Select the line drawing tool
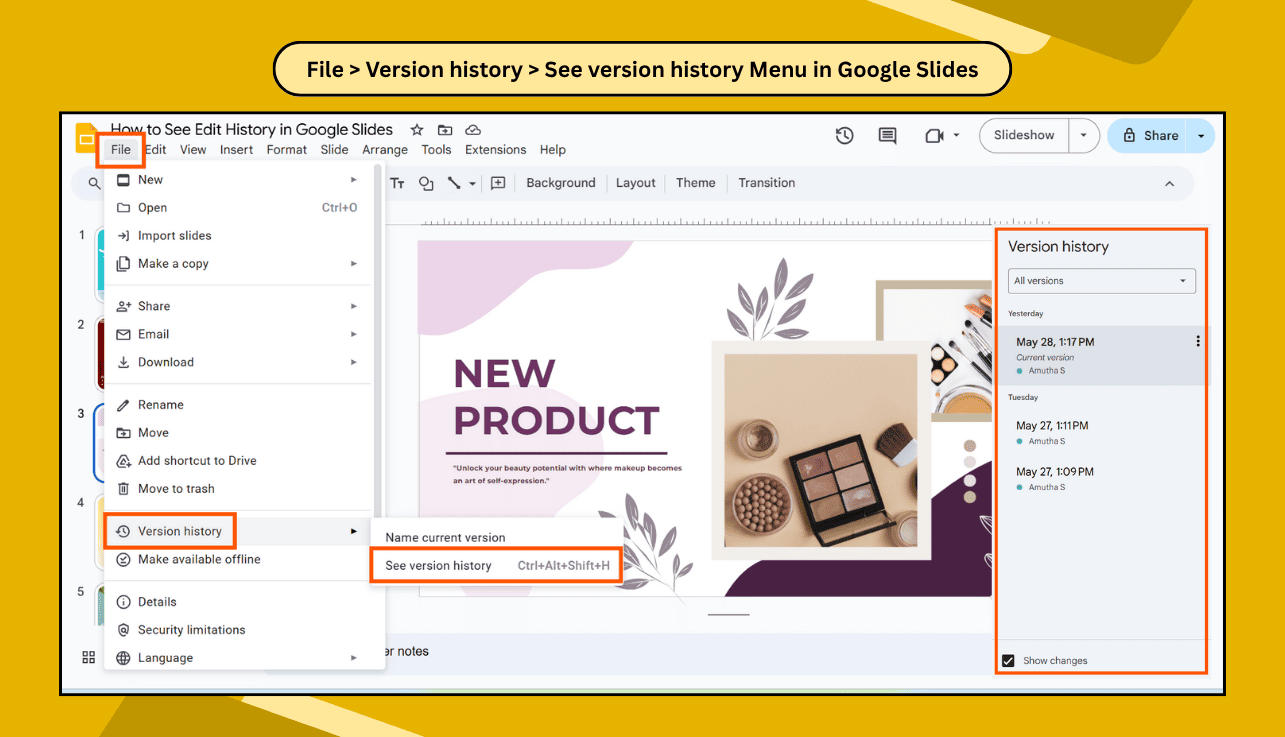 tap(453, 183)
